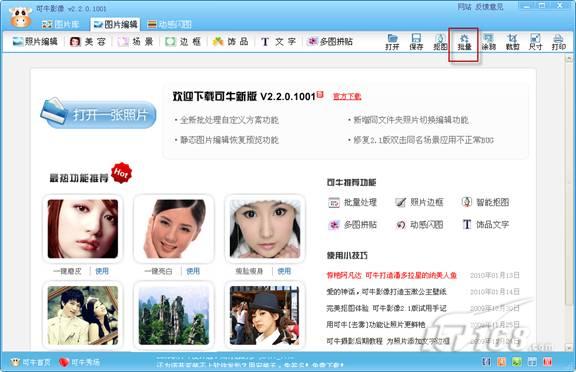Click the 可牛 cow logo icon
Screen dimensions: 576x372
point(21,17)
